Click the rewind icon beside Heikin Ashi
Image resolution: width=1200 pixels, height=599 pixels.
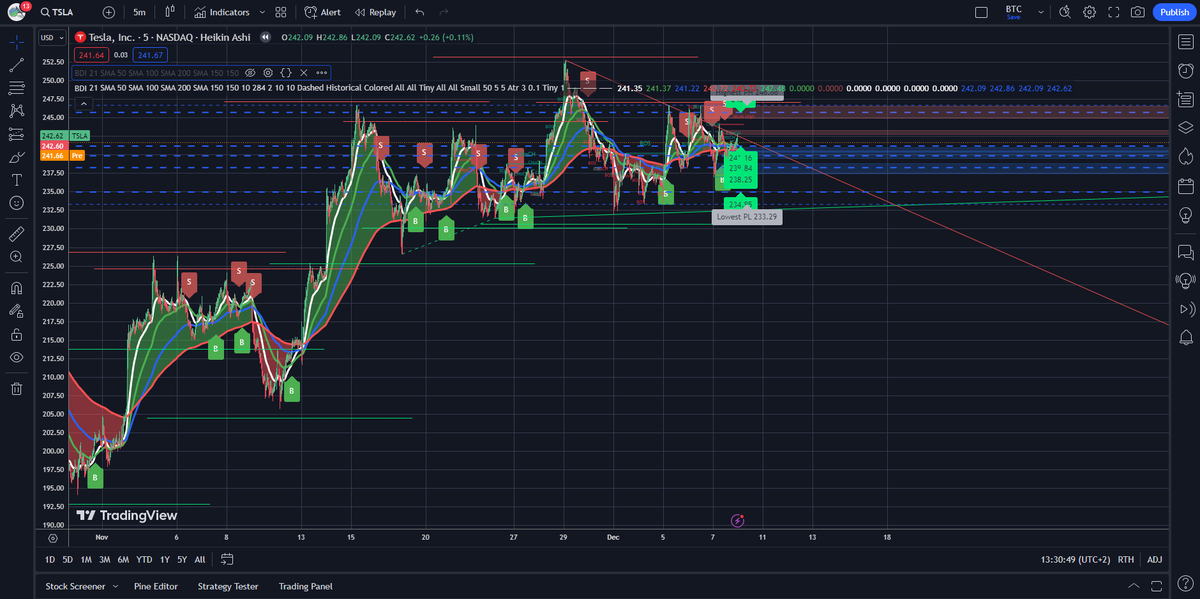(x=265, y=37)
